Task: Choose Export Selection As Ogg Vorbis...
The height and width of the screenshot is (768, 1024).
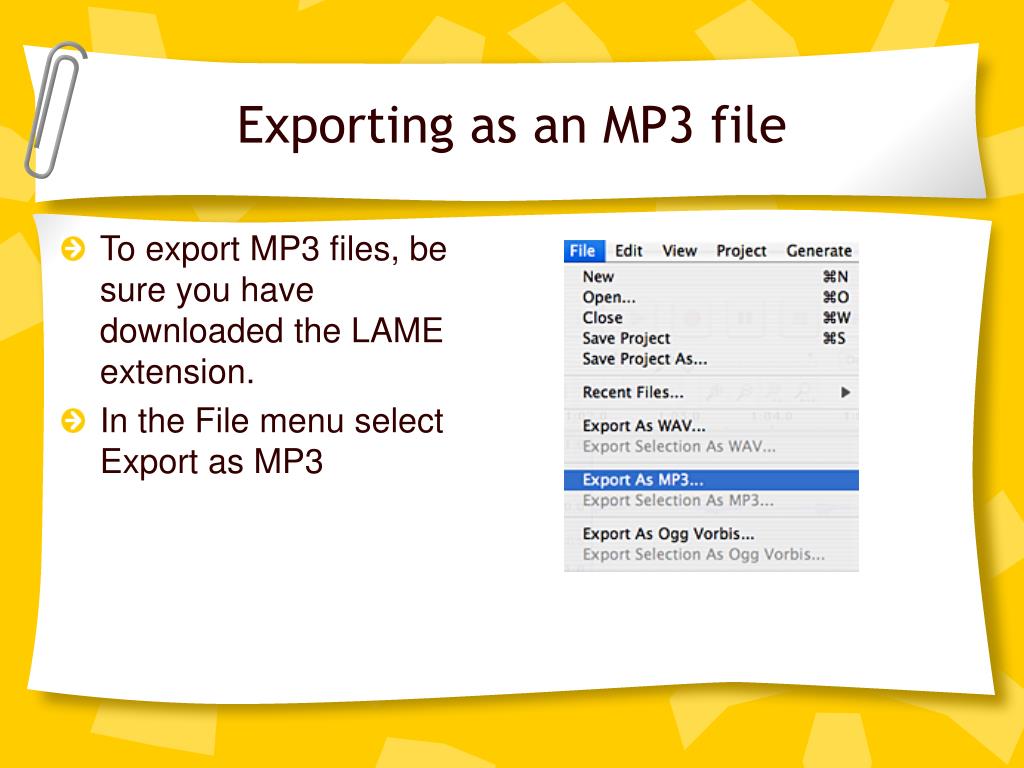Action: pos(711,554)
